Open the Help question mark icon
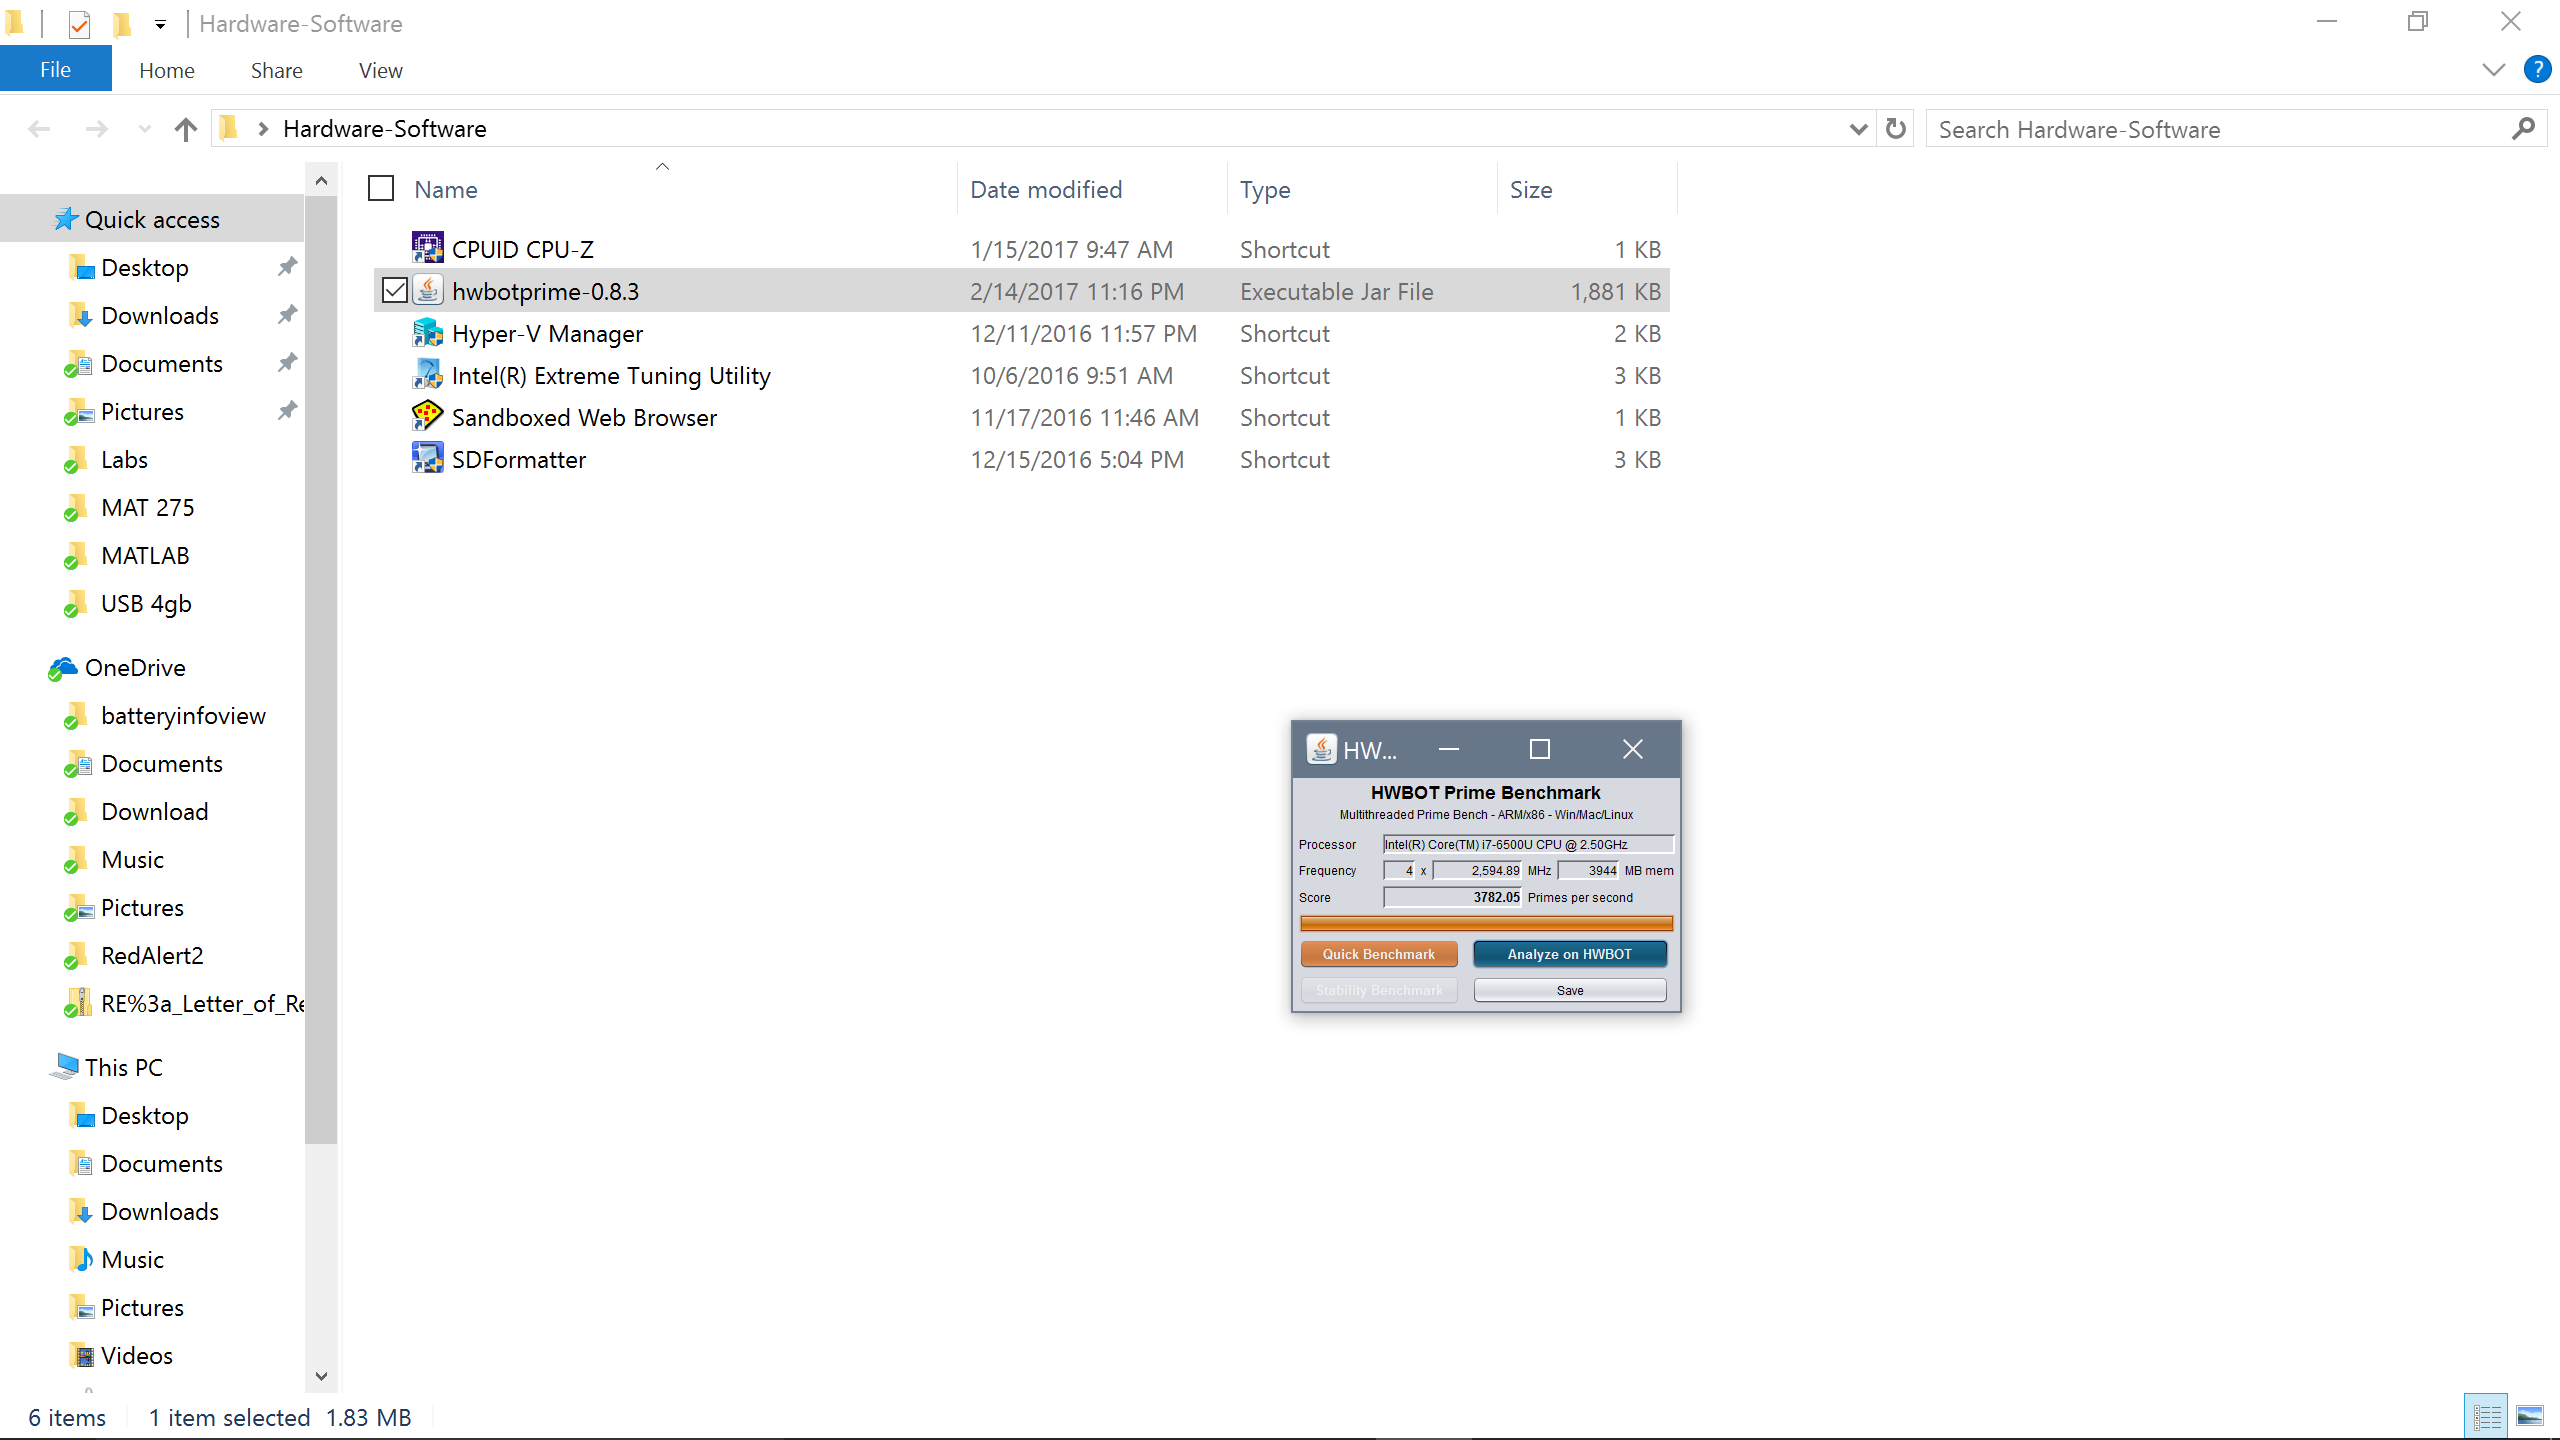This screenshot has height=1440, width=2560. click(x=2537, y=69)
